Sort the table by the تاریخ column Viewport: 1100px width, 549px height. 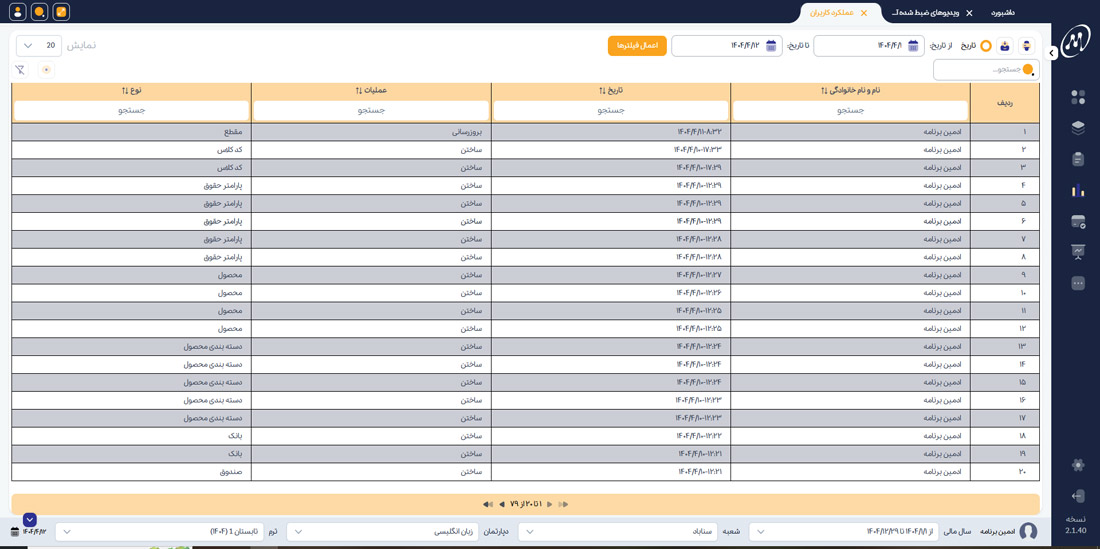click(610, 91)
